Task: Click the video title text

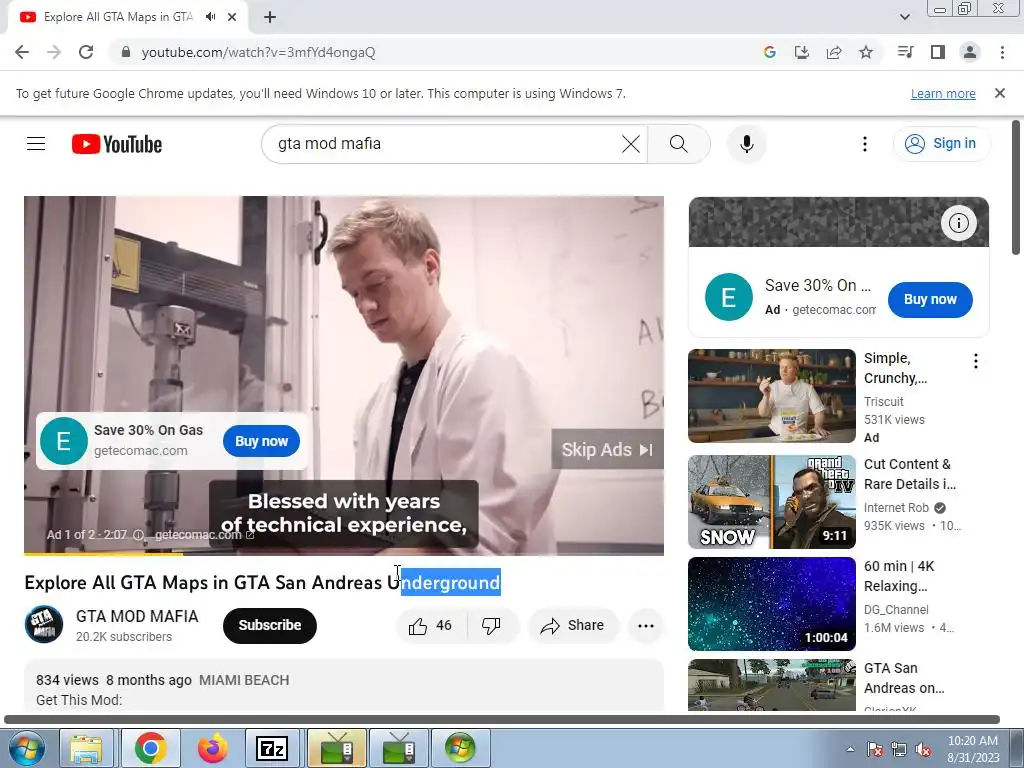Action: (x=263, y=583)
